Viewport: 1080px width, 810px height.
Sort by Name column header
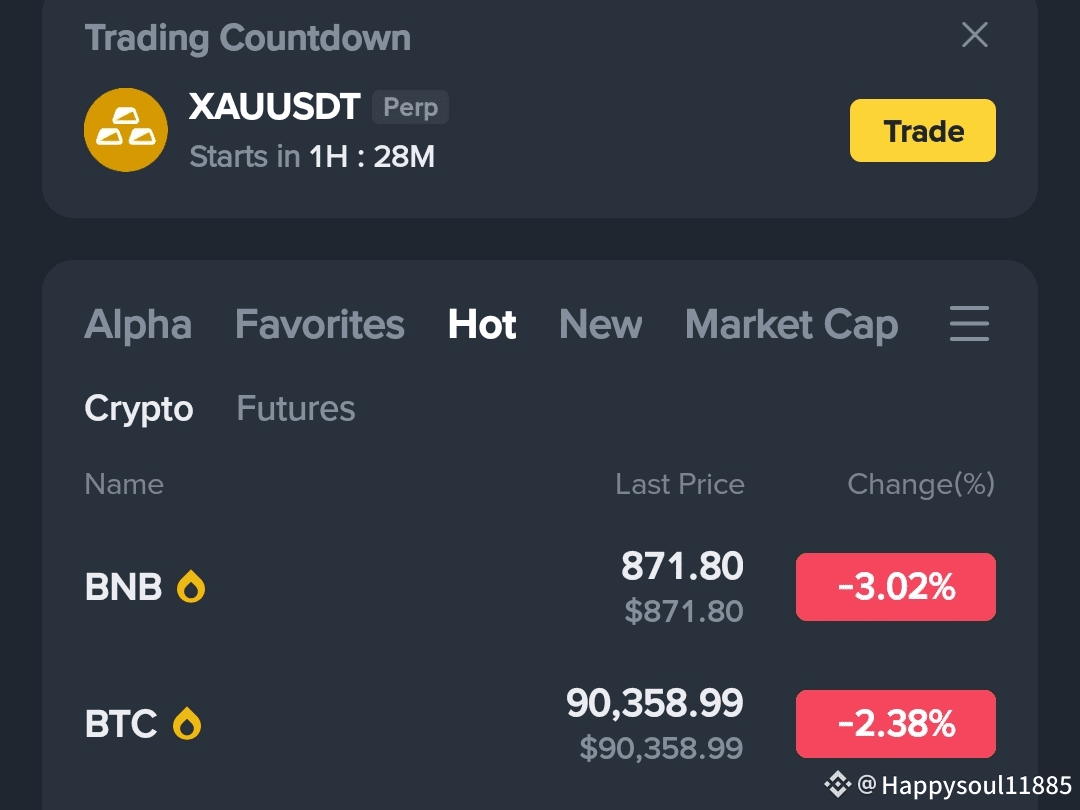(124, 484)
